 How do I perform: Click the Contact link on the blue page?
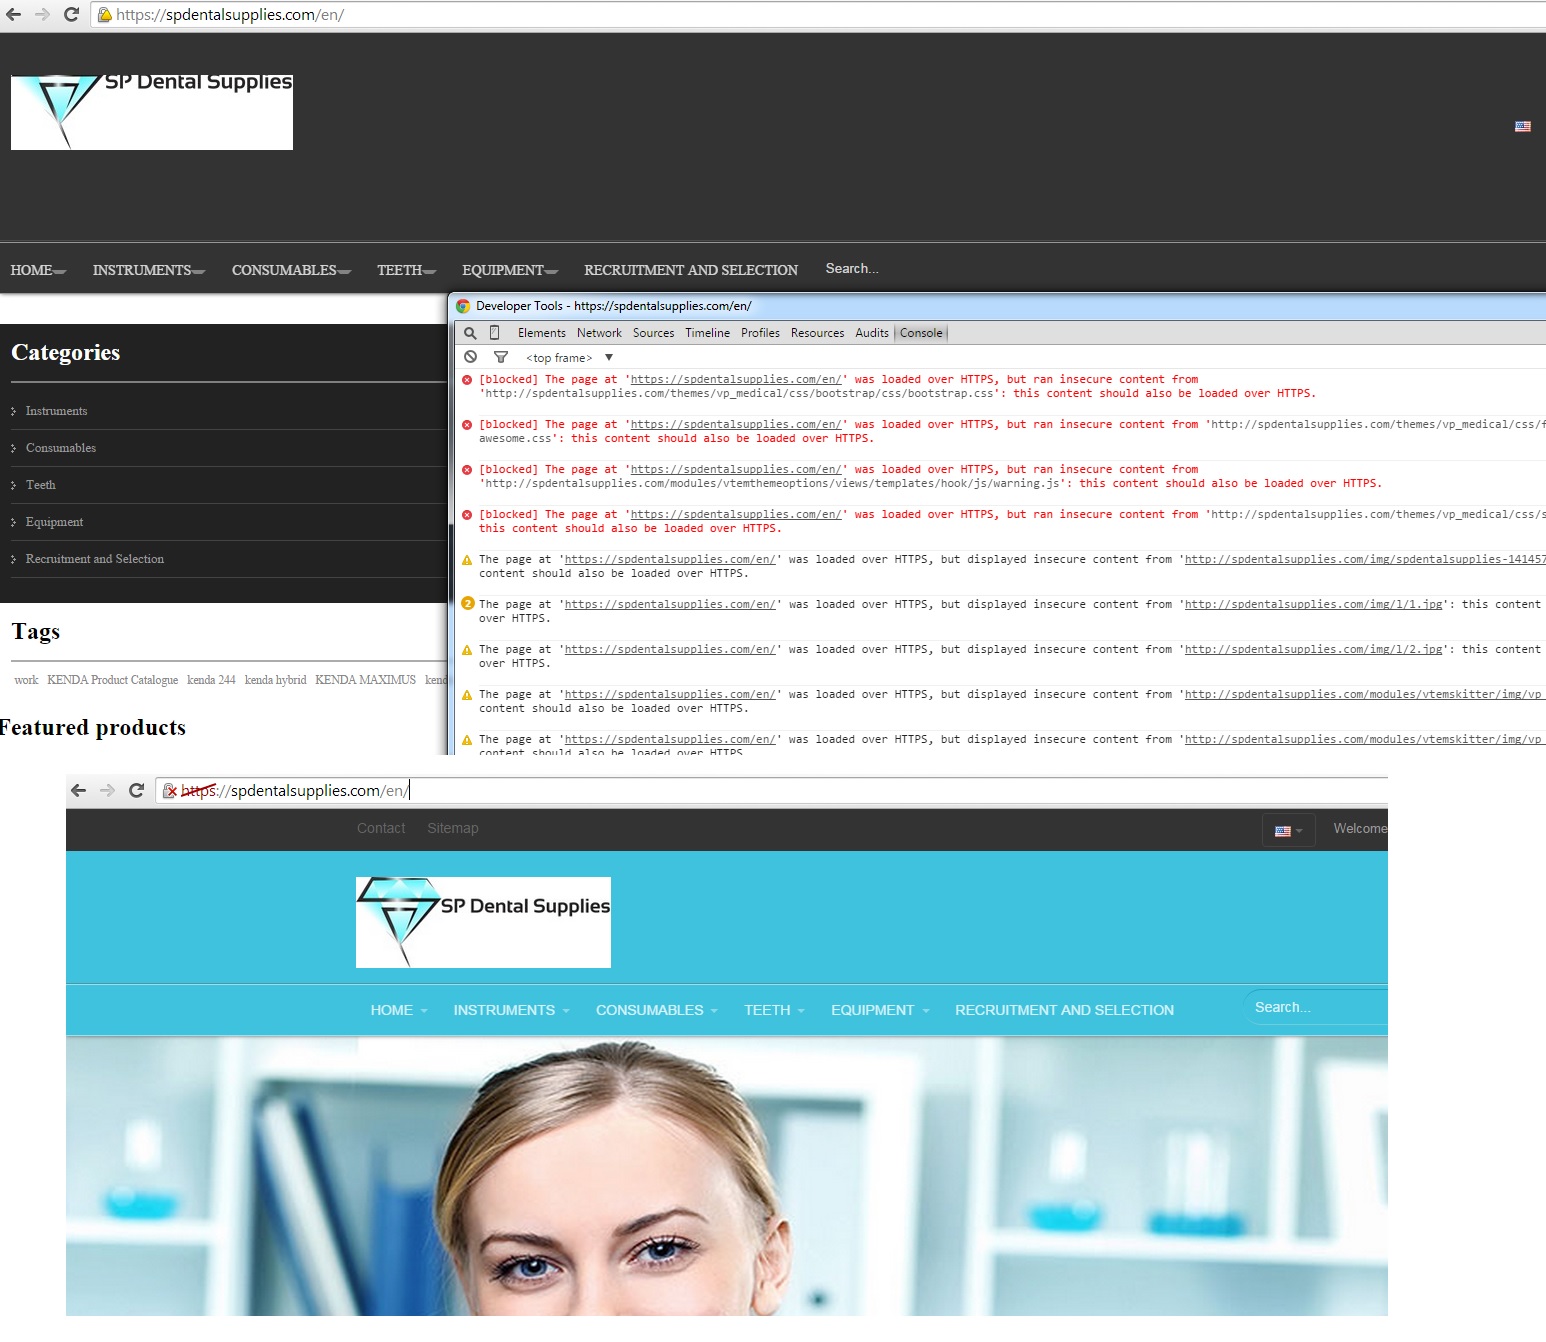coord(381,828)
